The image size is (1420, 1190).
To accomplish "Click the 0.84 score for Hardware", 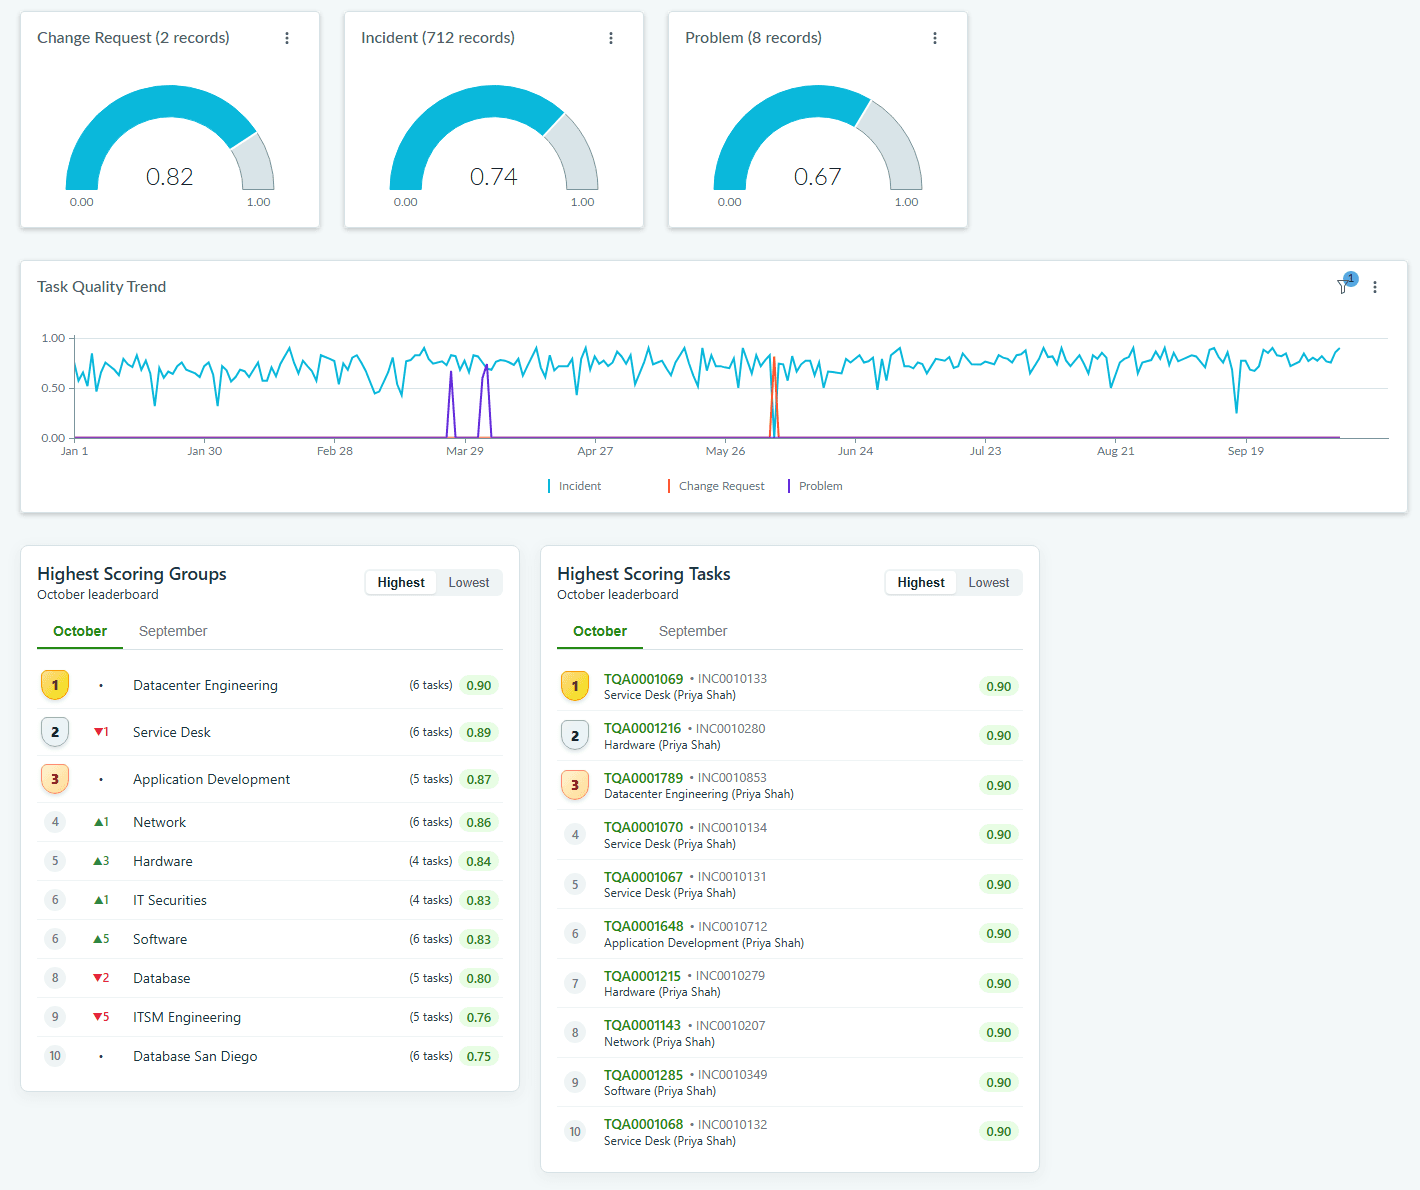I will coord(479,861).
